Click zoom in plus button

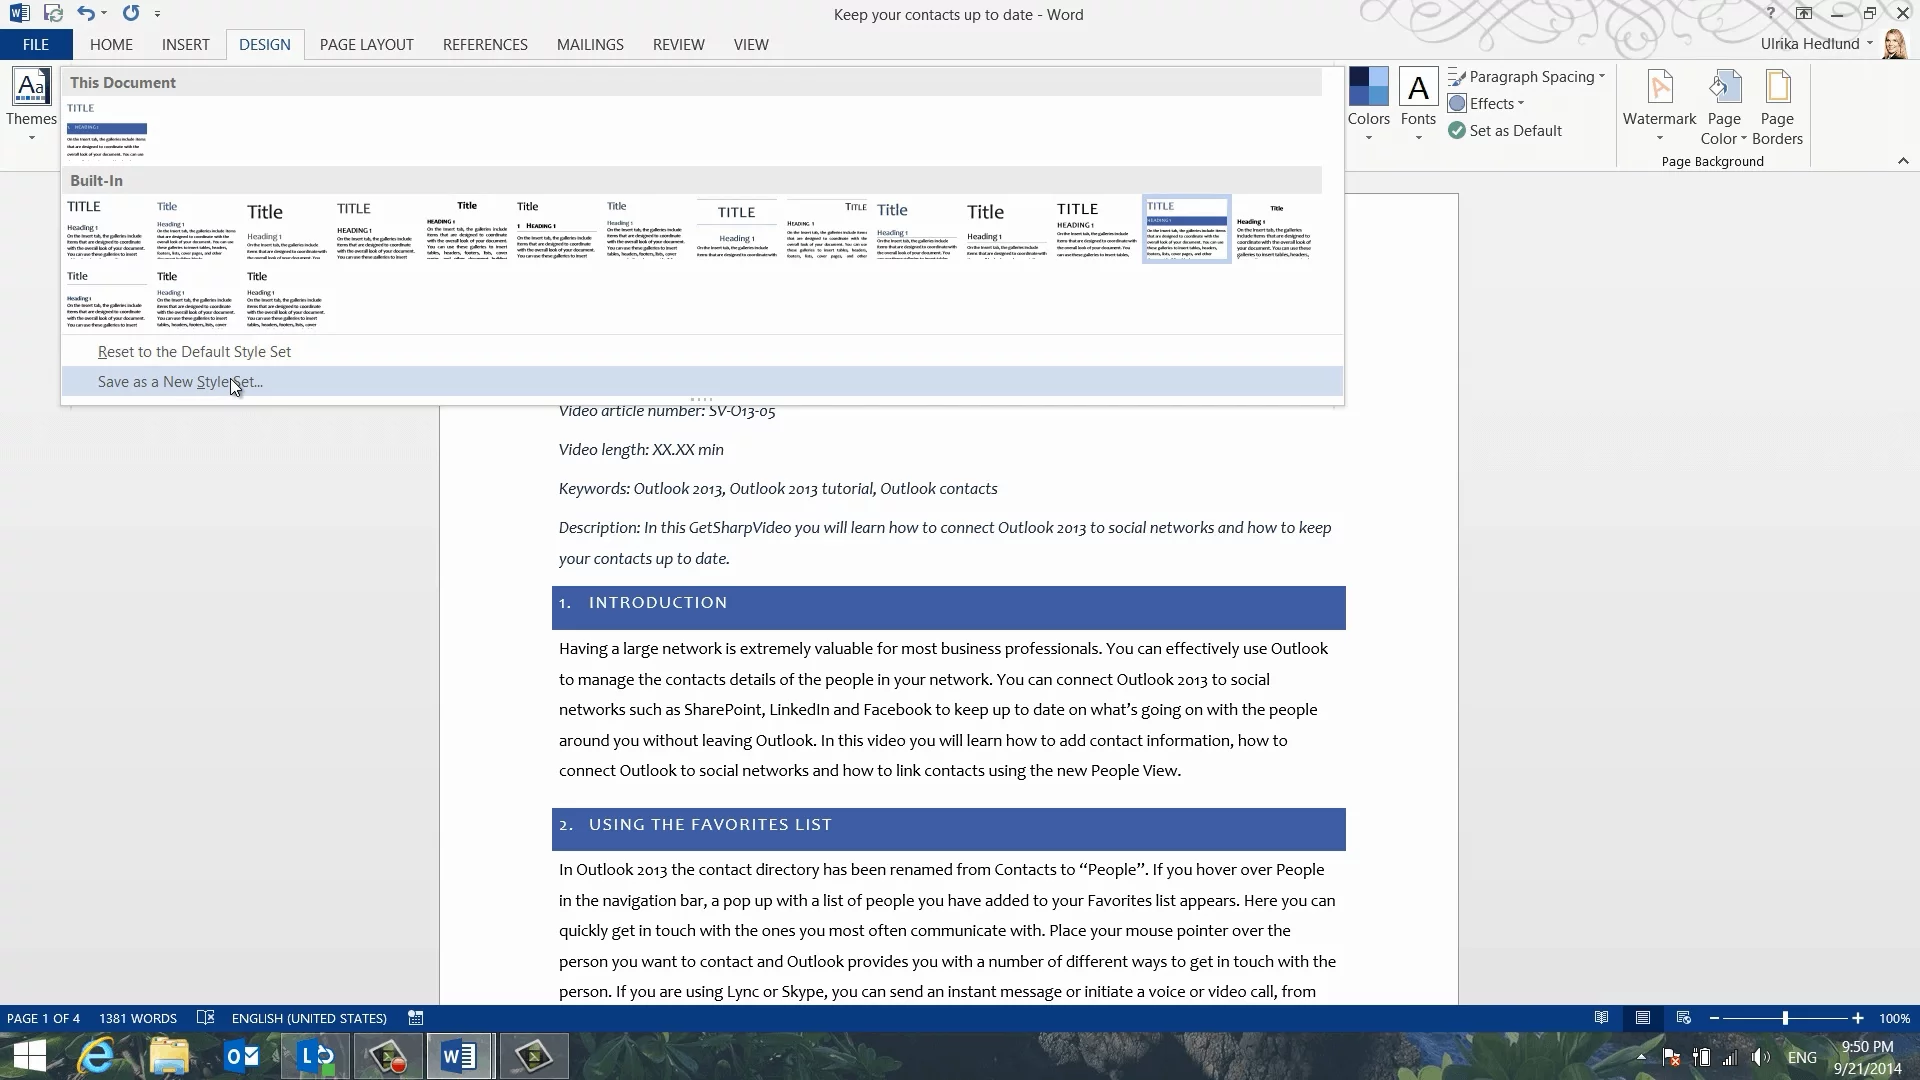pos(1857,1018)
